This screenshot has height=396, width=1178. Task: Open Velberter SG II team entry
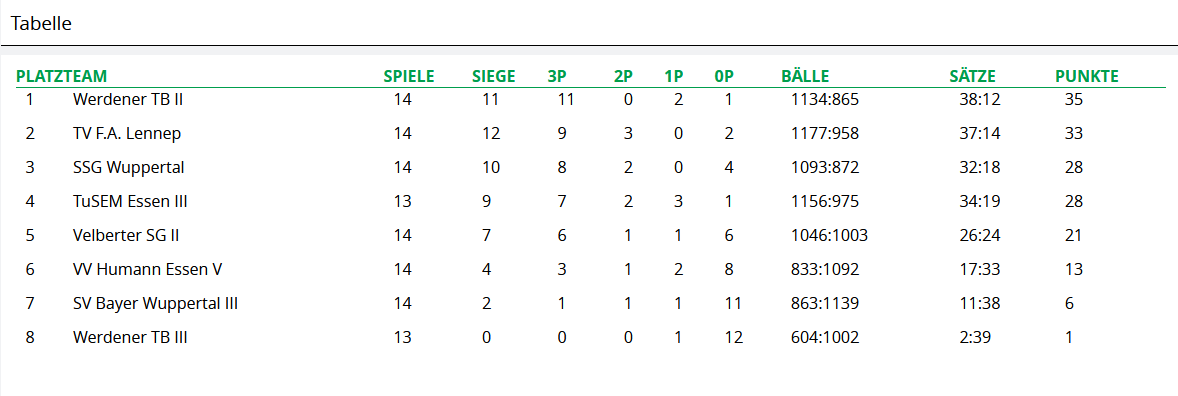point(125,235)
